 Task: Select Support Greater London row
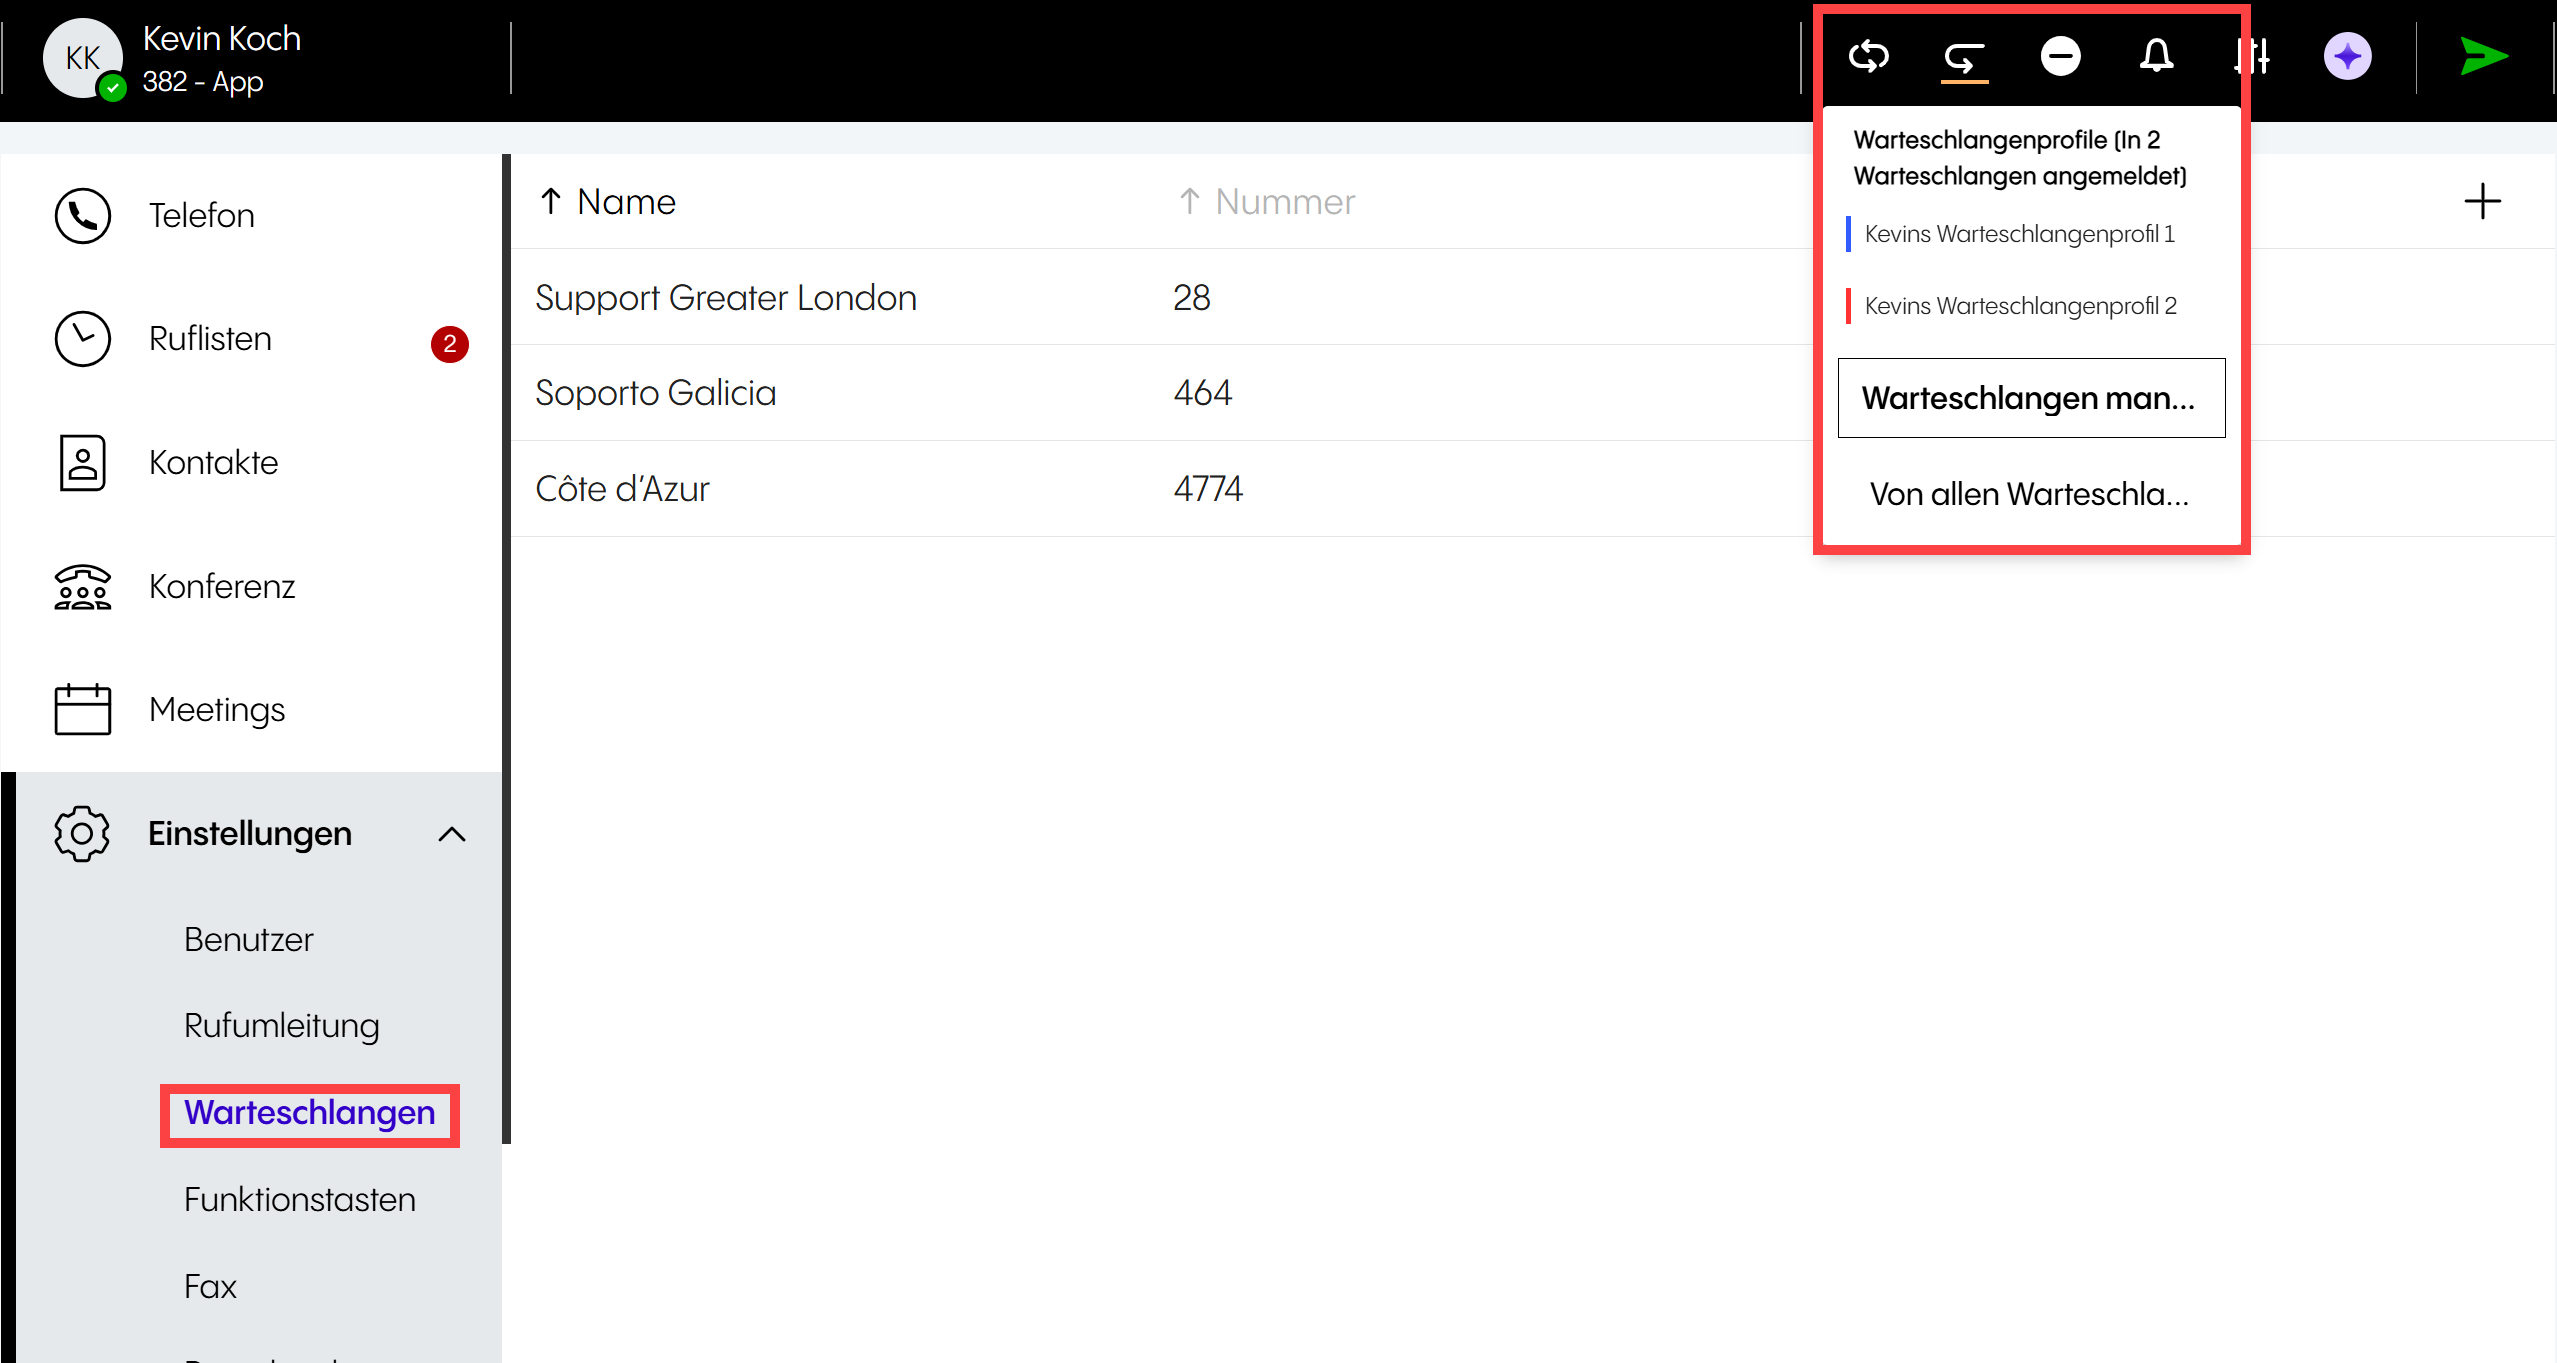tap(725, 298)
